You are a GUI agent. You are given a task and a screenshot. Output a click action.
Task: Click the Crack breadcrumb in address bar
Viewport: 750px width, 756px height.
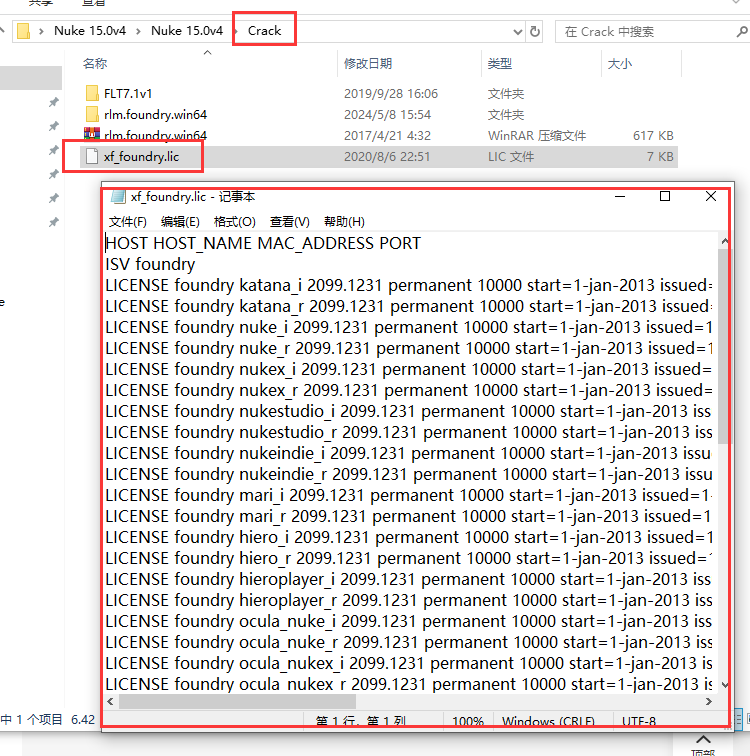pyautogui.click(x=264, y=31)
